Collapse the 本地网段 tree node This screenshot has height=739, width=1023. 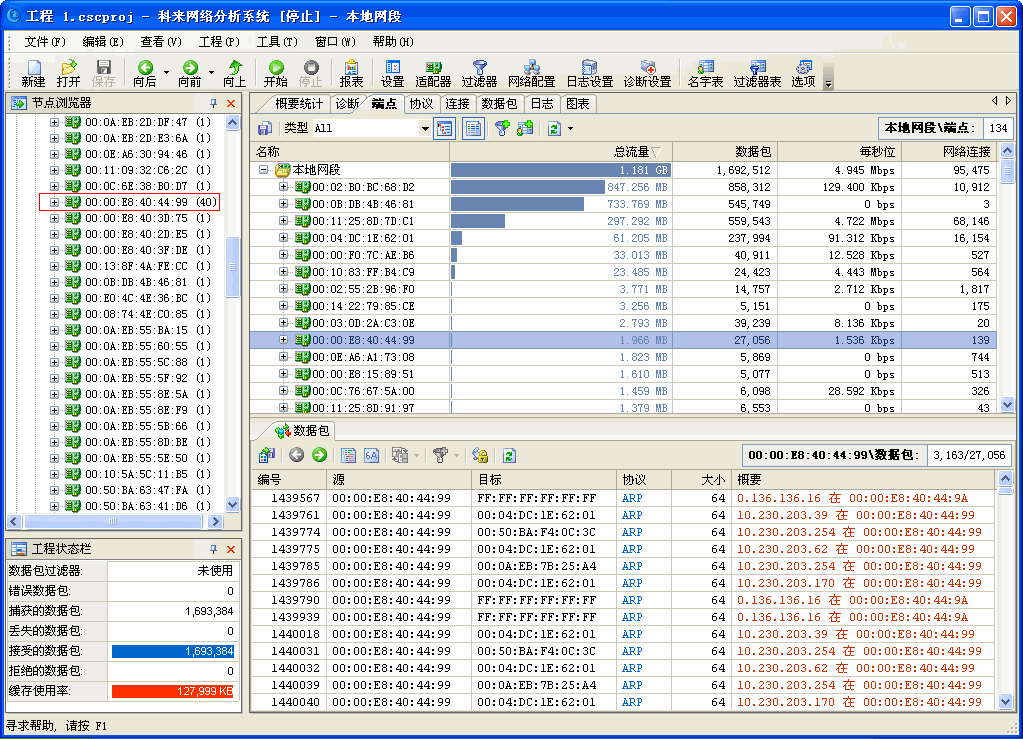[264, 170]
